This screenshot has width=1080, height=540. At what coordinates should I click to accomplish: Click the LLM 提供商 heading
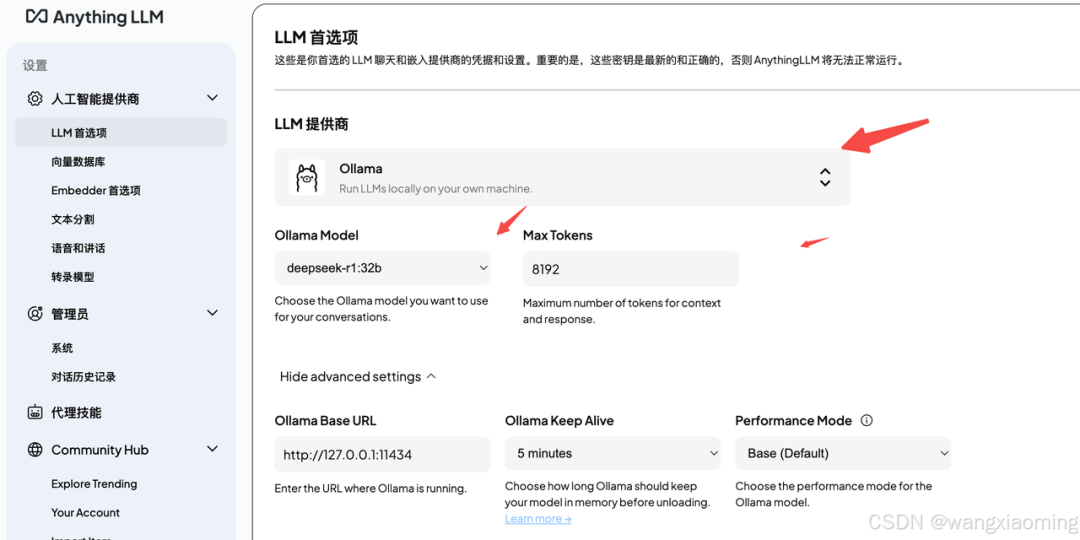pos(311,124)
